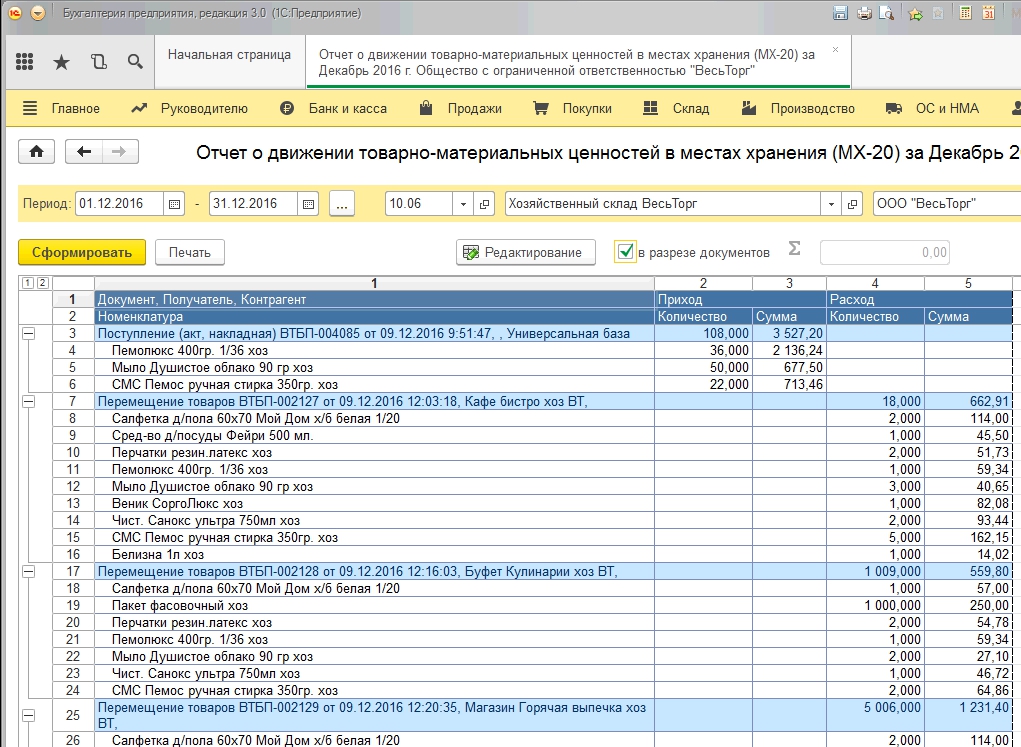This screenshot has height=747, width=1021.
Task: Add page to favorites icon
Action: tap(916, 13)
